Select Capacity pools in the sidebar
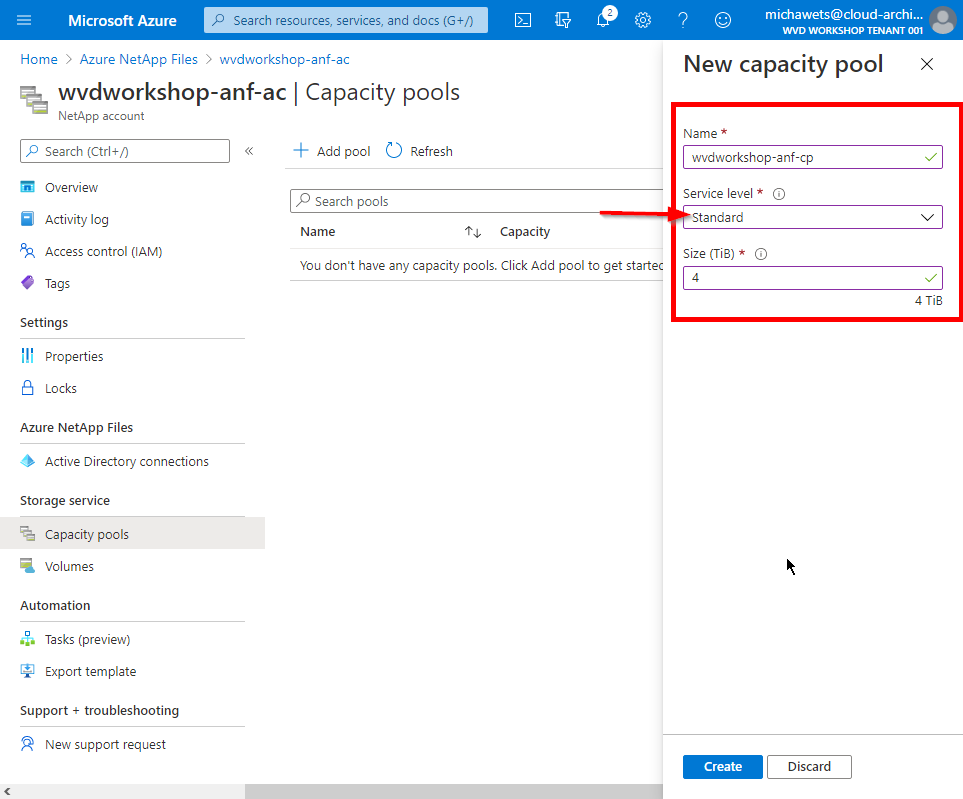 coord(133,534)
